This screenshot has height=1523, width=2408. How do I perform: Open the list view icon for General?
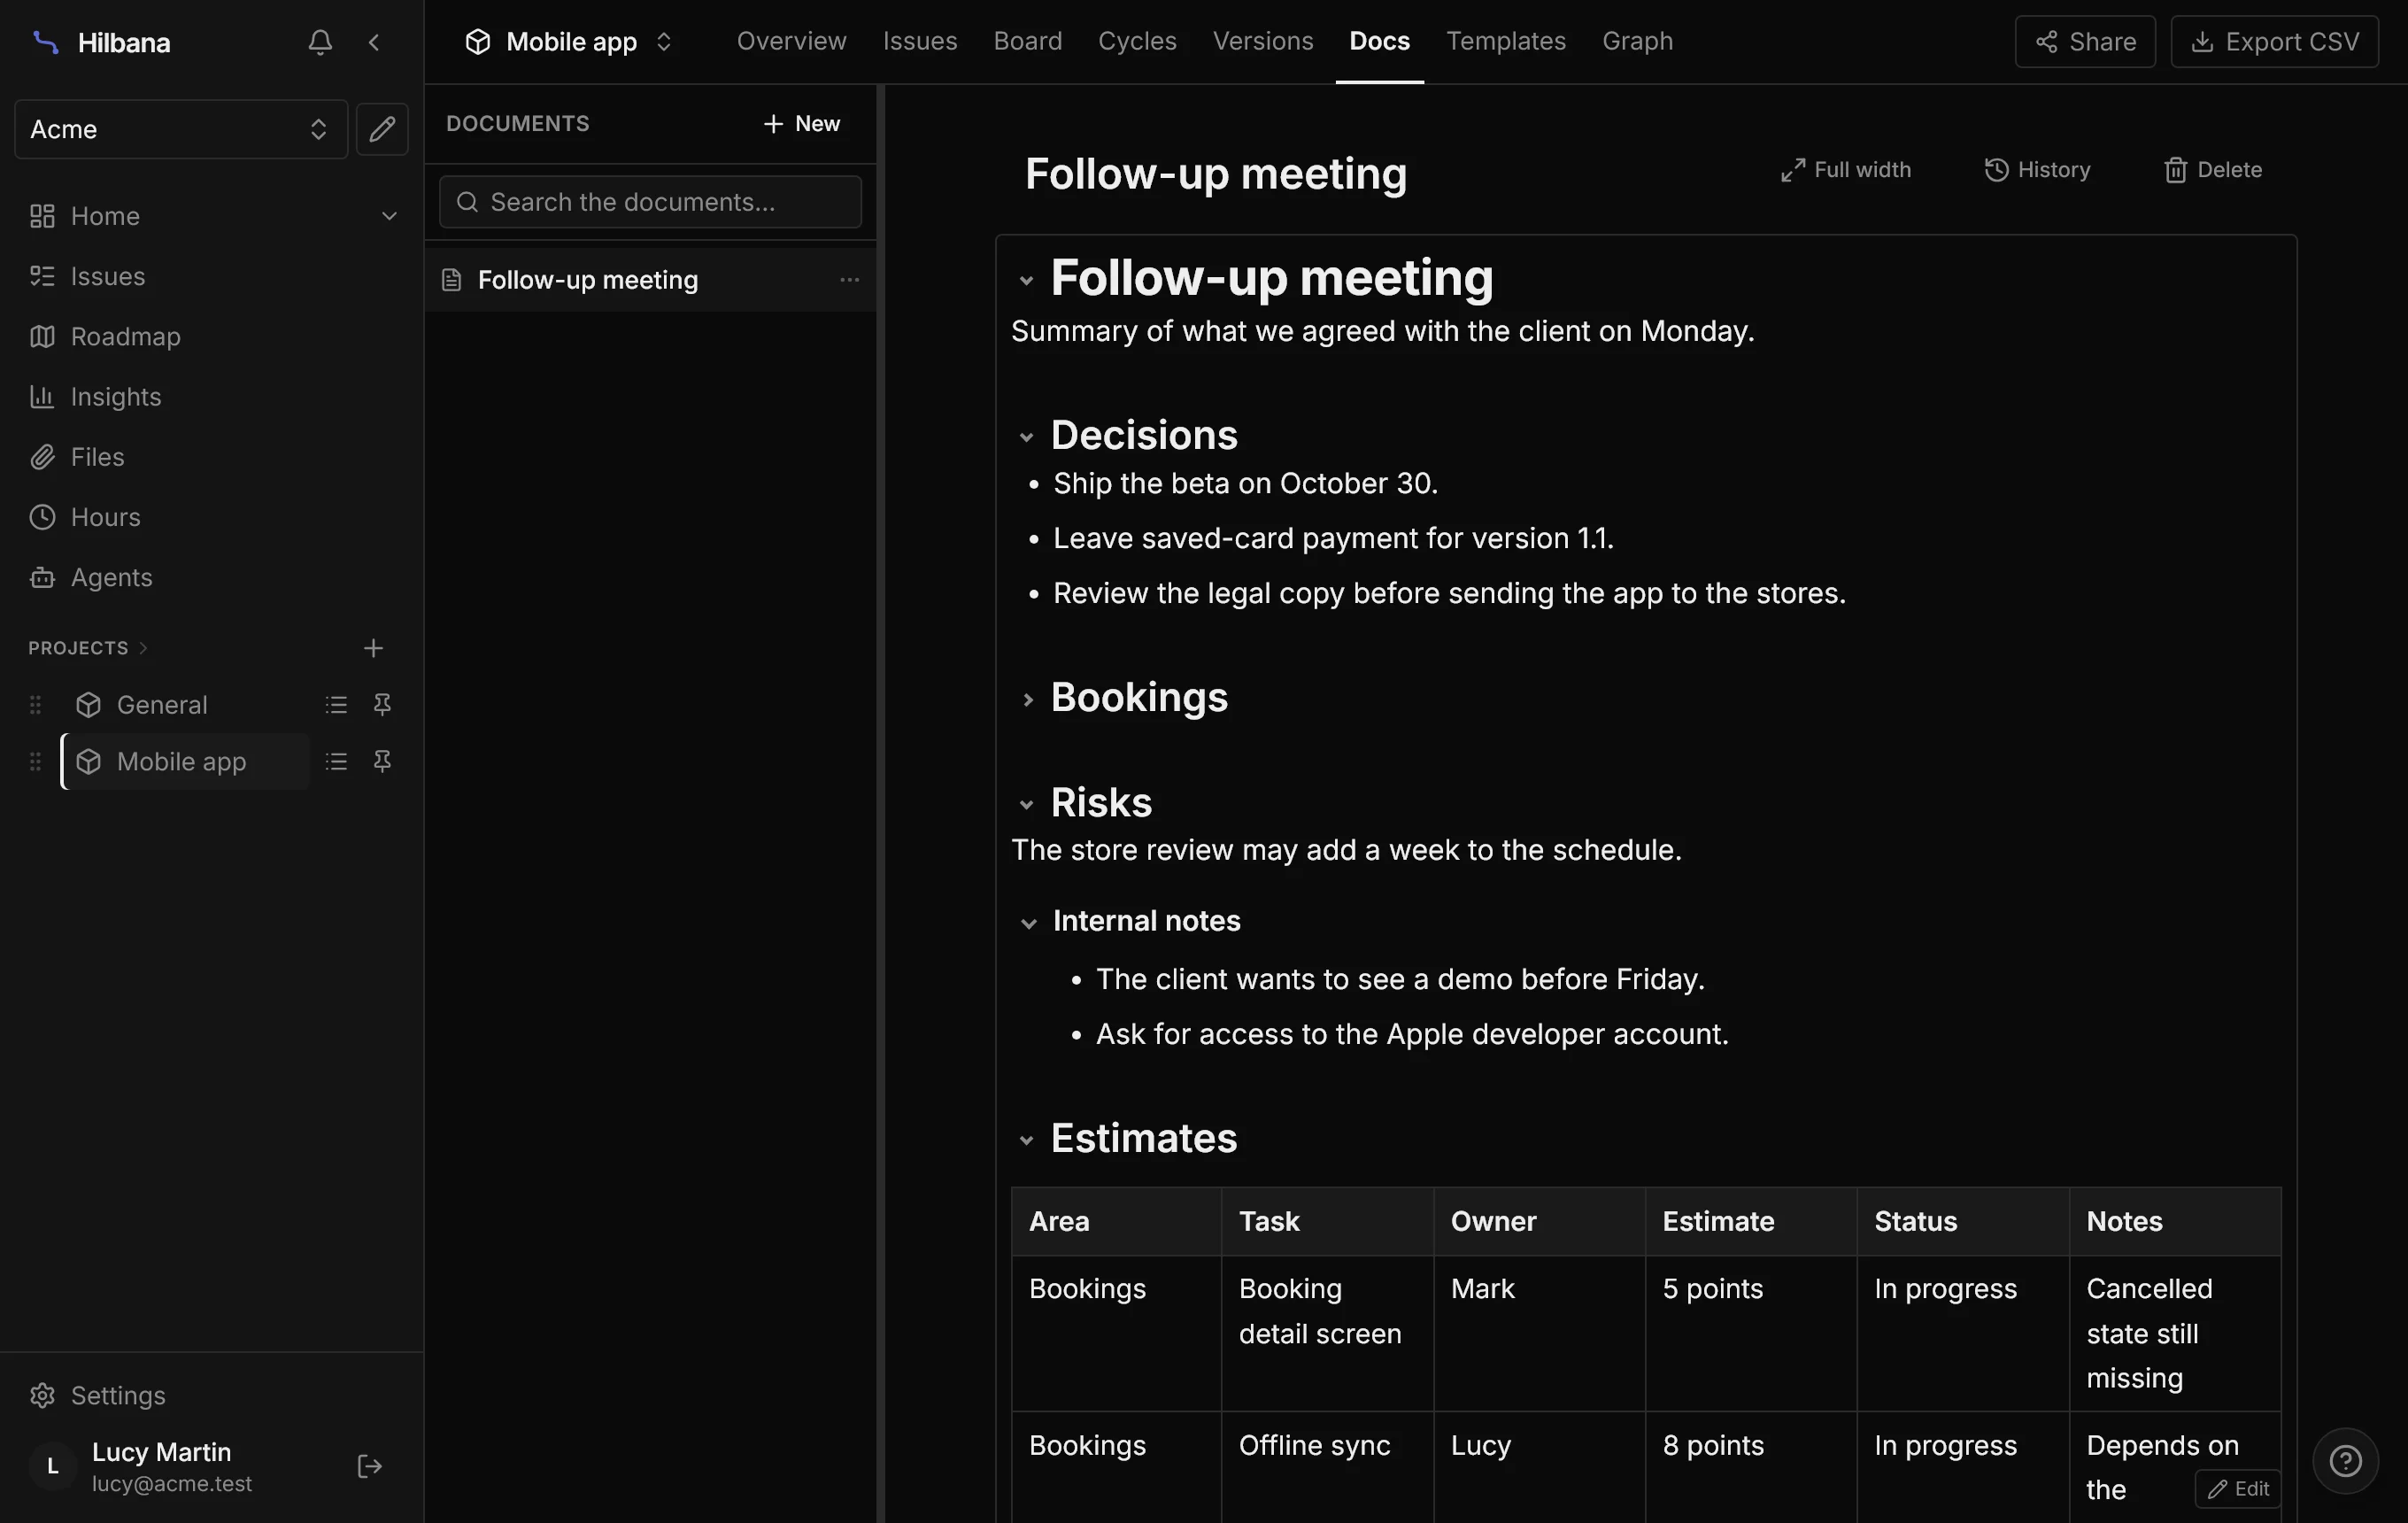pyautogui.click(x=336, y=705)
